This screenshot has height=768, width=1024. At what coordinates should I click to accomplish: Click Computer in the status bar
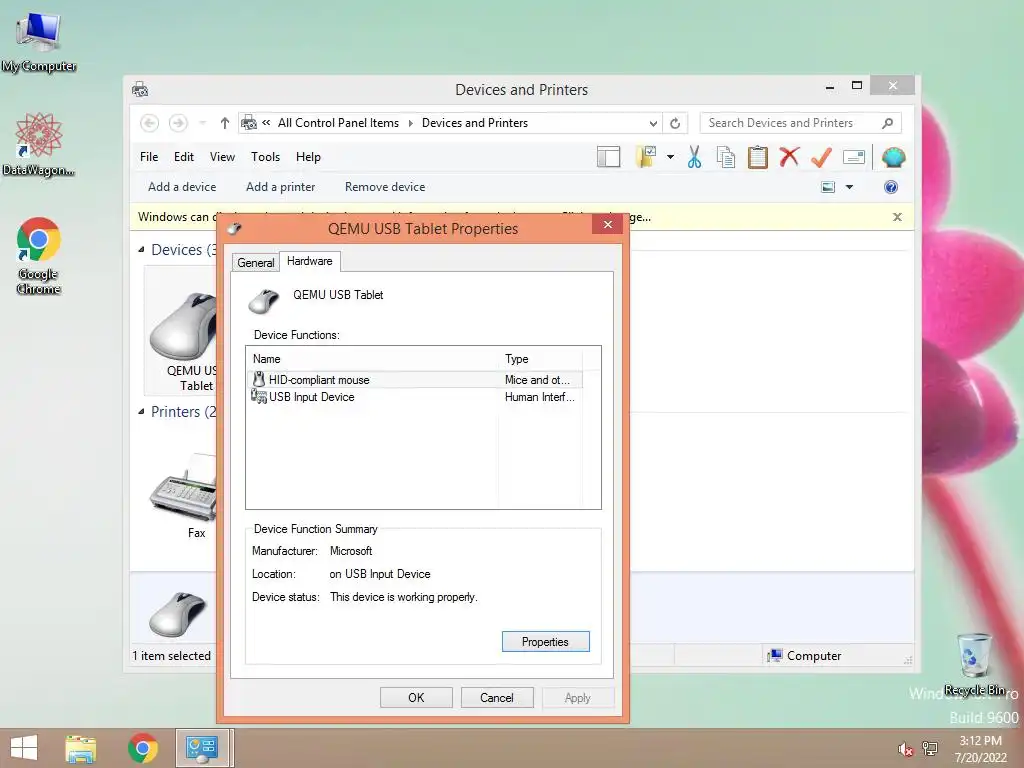805,656
